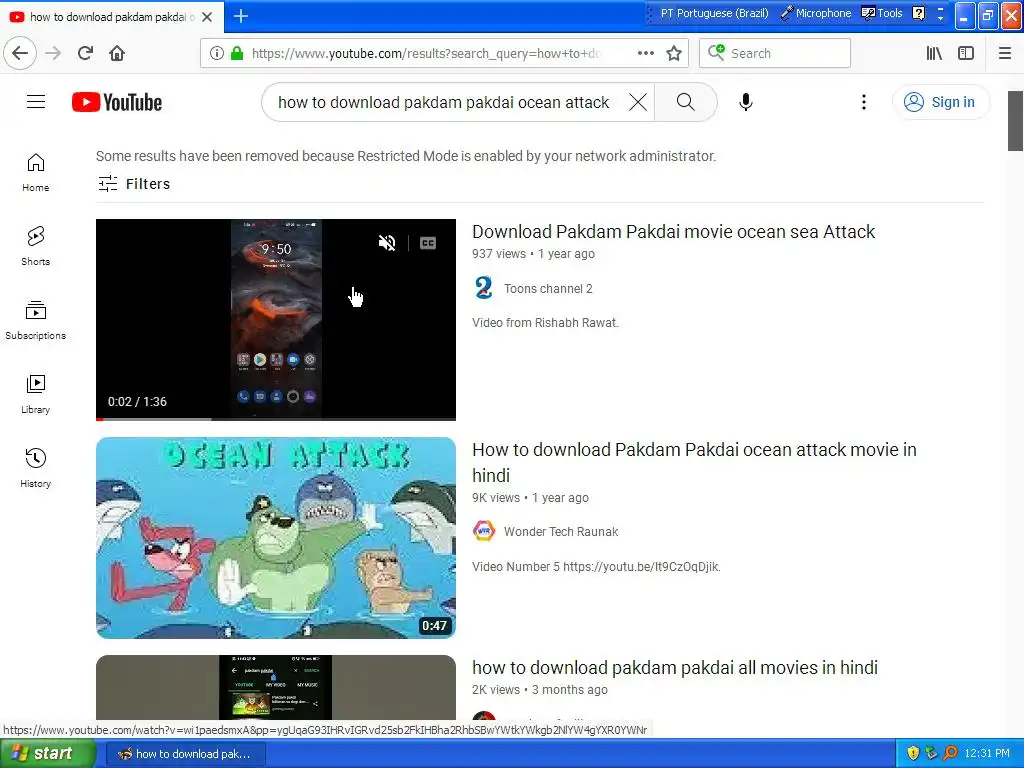
Task: Open thumbnail for all movies in hindi video
Action: 276,687
